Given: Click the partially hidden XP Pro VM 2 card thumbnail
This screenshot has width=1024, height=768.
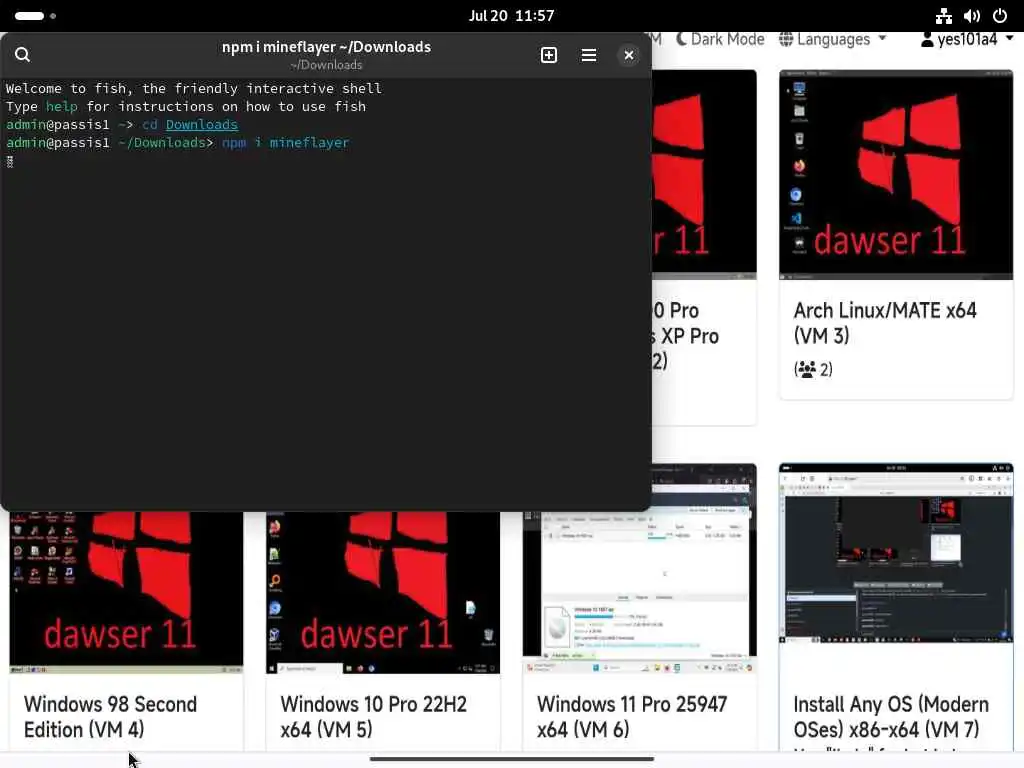Looking at the screenshot, I should [x=704, y=175].
